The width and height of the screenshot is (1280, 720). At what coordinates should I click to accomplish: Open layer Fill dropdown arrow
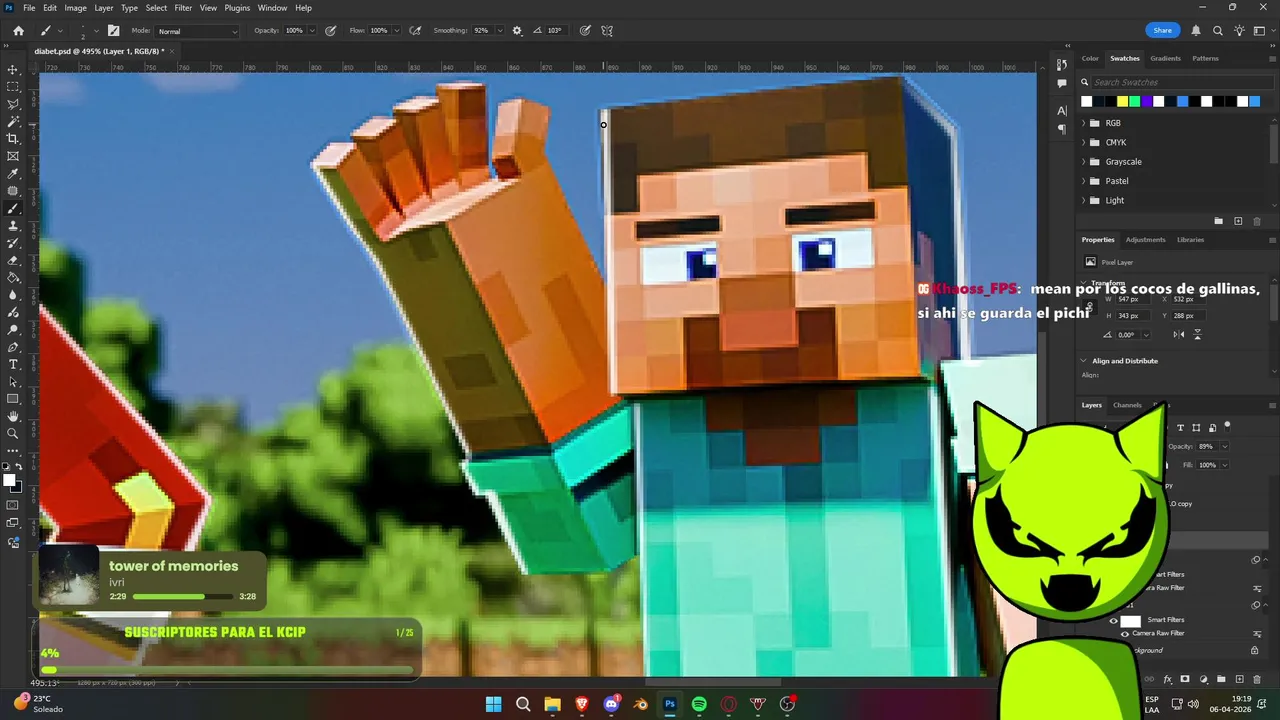pyautogui.click(x=1225, y=465)
